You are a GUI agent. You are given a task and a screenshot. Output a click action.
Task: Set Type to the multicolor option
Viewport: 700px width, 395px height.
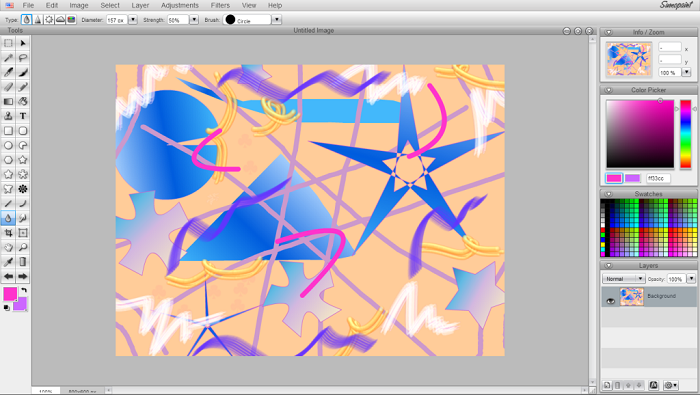[71, 20]
